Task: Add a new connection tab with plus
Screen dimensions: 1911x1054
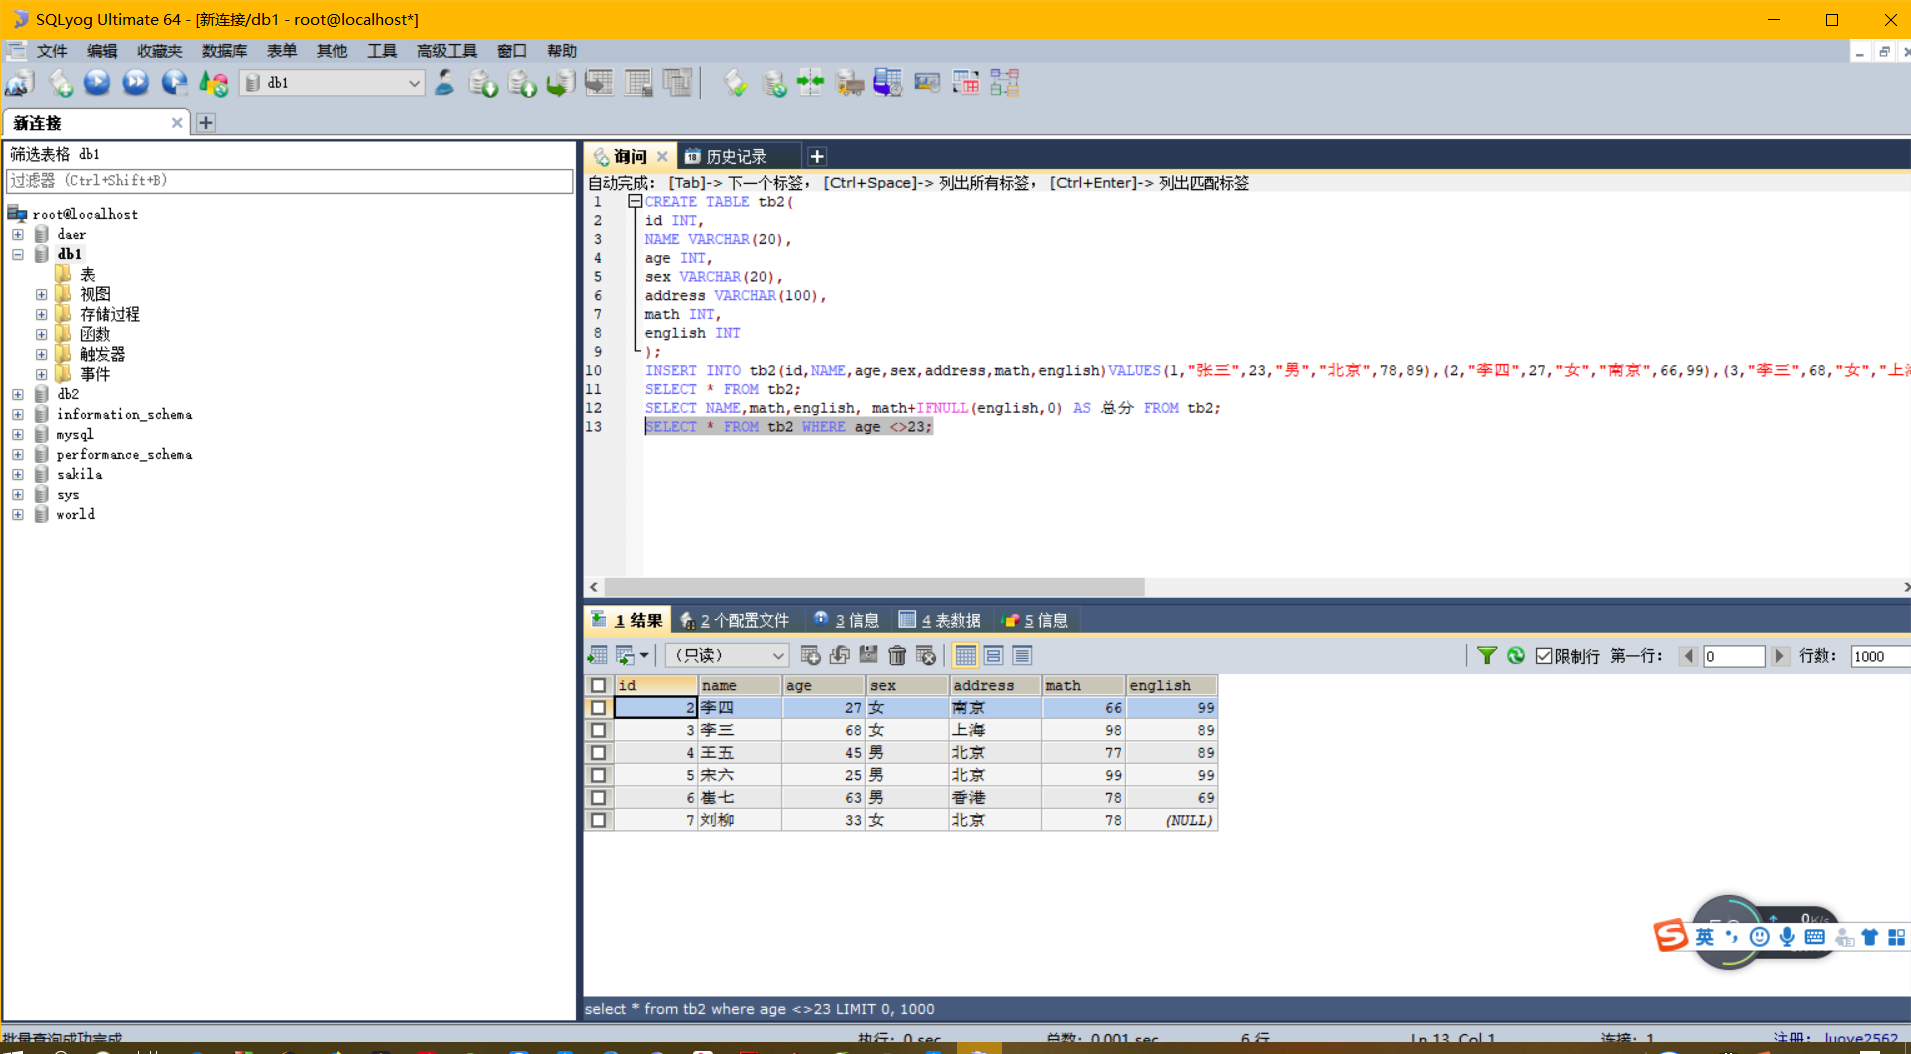Action: click(x=206, y=123)
